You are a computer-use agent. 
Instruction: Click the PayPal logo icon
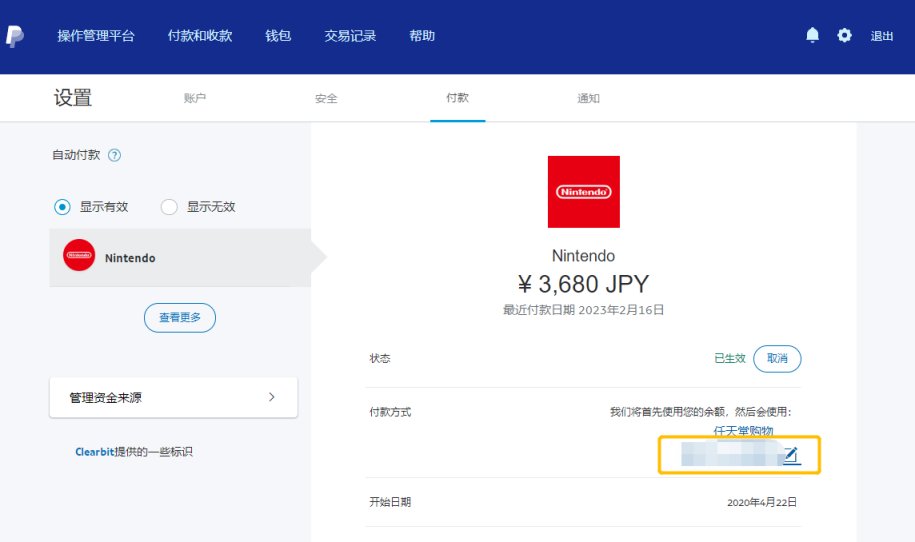[x=15, y=36]
